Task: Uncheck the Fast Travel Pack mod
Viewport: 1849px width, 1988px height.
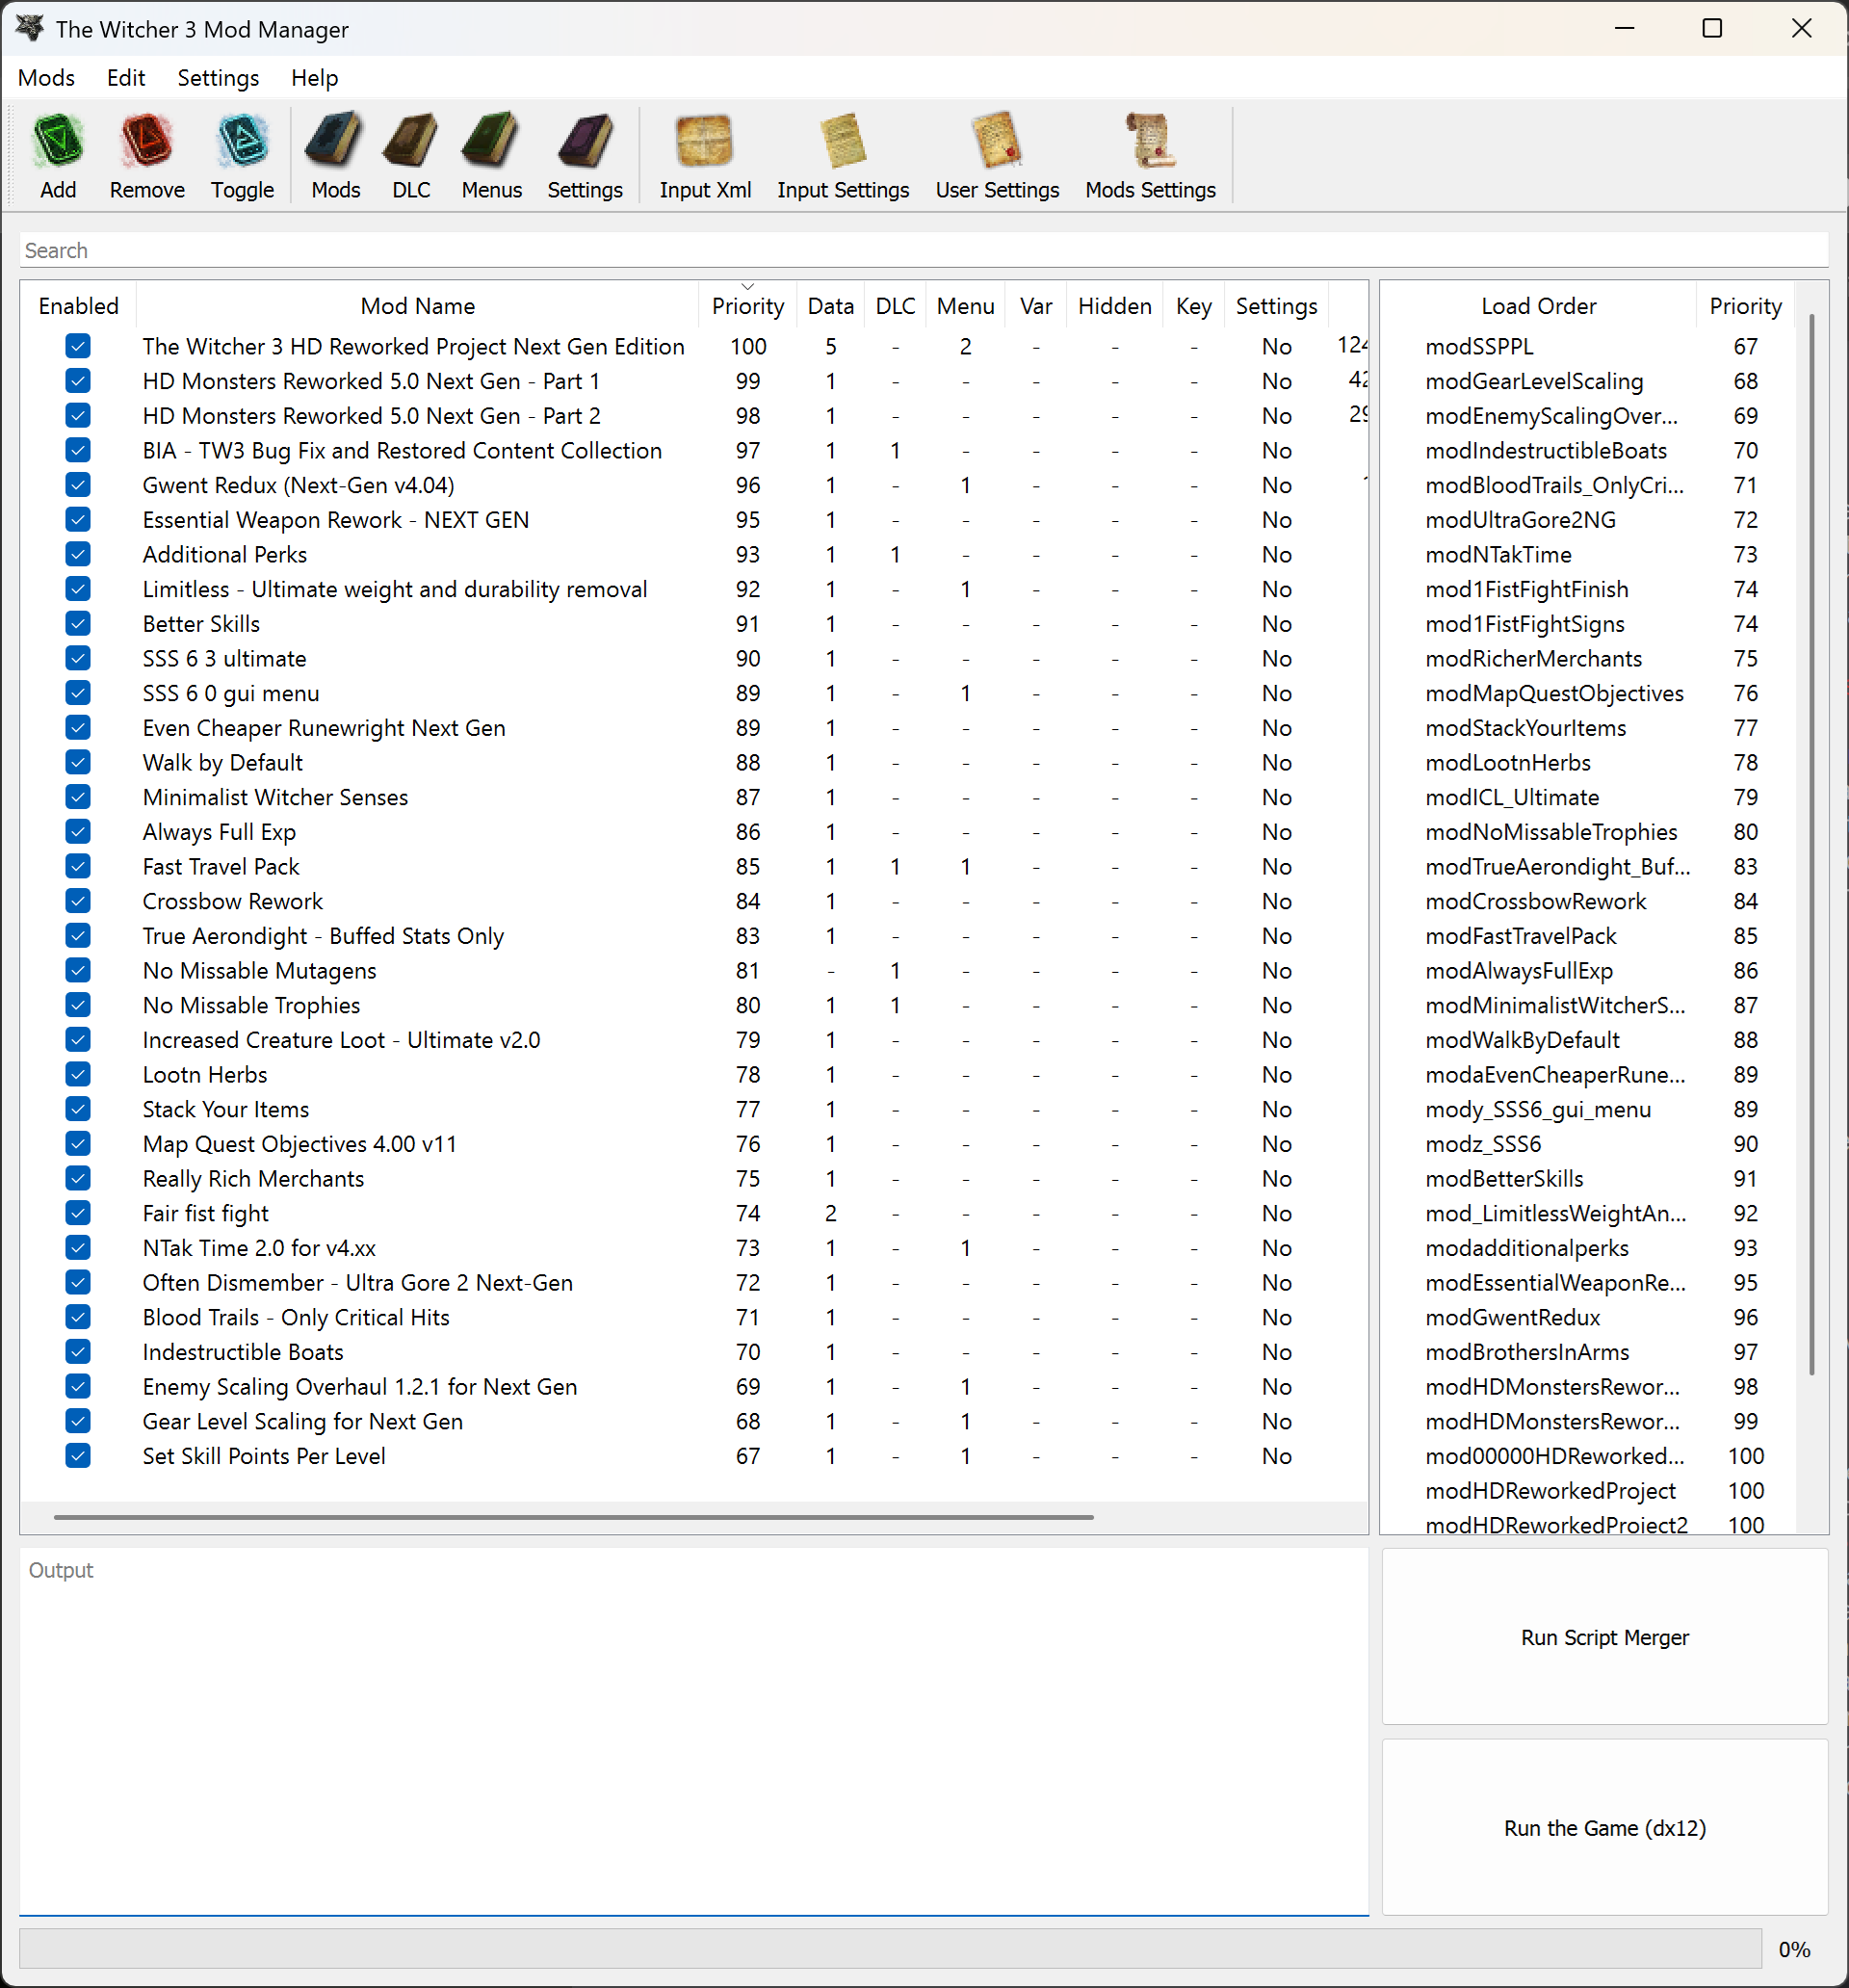Action: click(77, 866)
